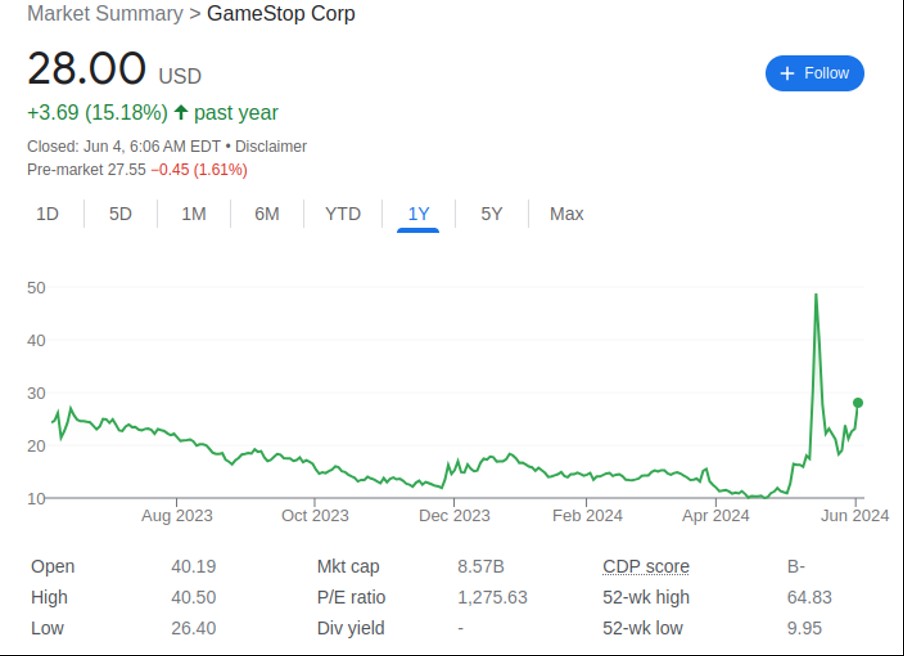Click the CDP score label

click(646, 566)
